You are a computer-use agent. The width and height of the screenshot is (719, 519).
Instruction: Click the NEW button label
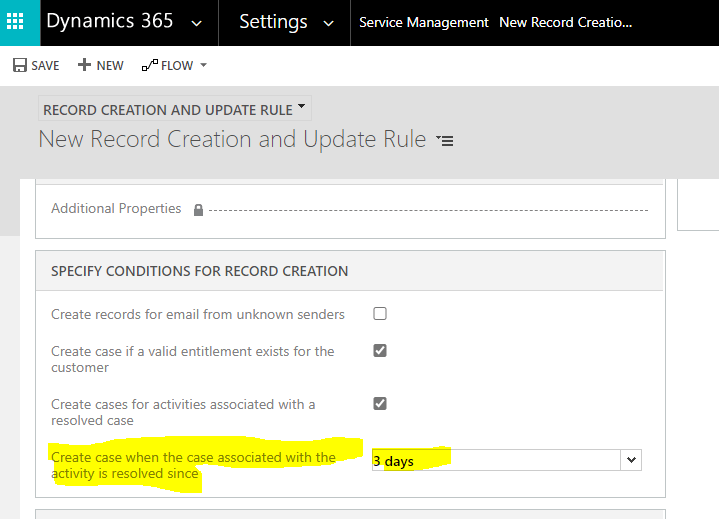[110, 65]
